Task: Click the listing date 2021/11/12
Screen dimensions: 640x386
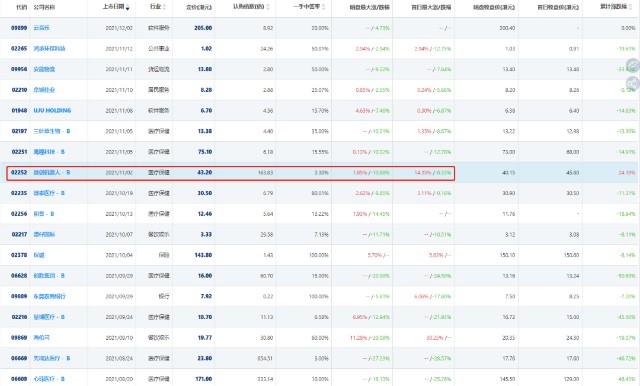Action: [119, 49]
